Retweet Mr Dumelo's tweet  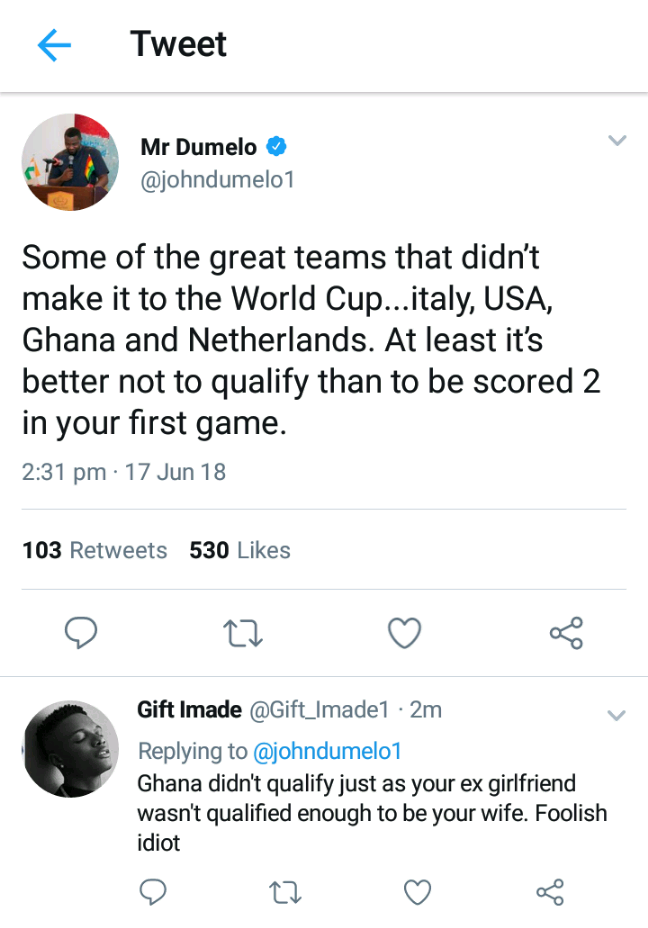(x=242, y=632)
